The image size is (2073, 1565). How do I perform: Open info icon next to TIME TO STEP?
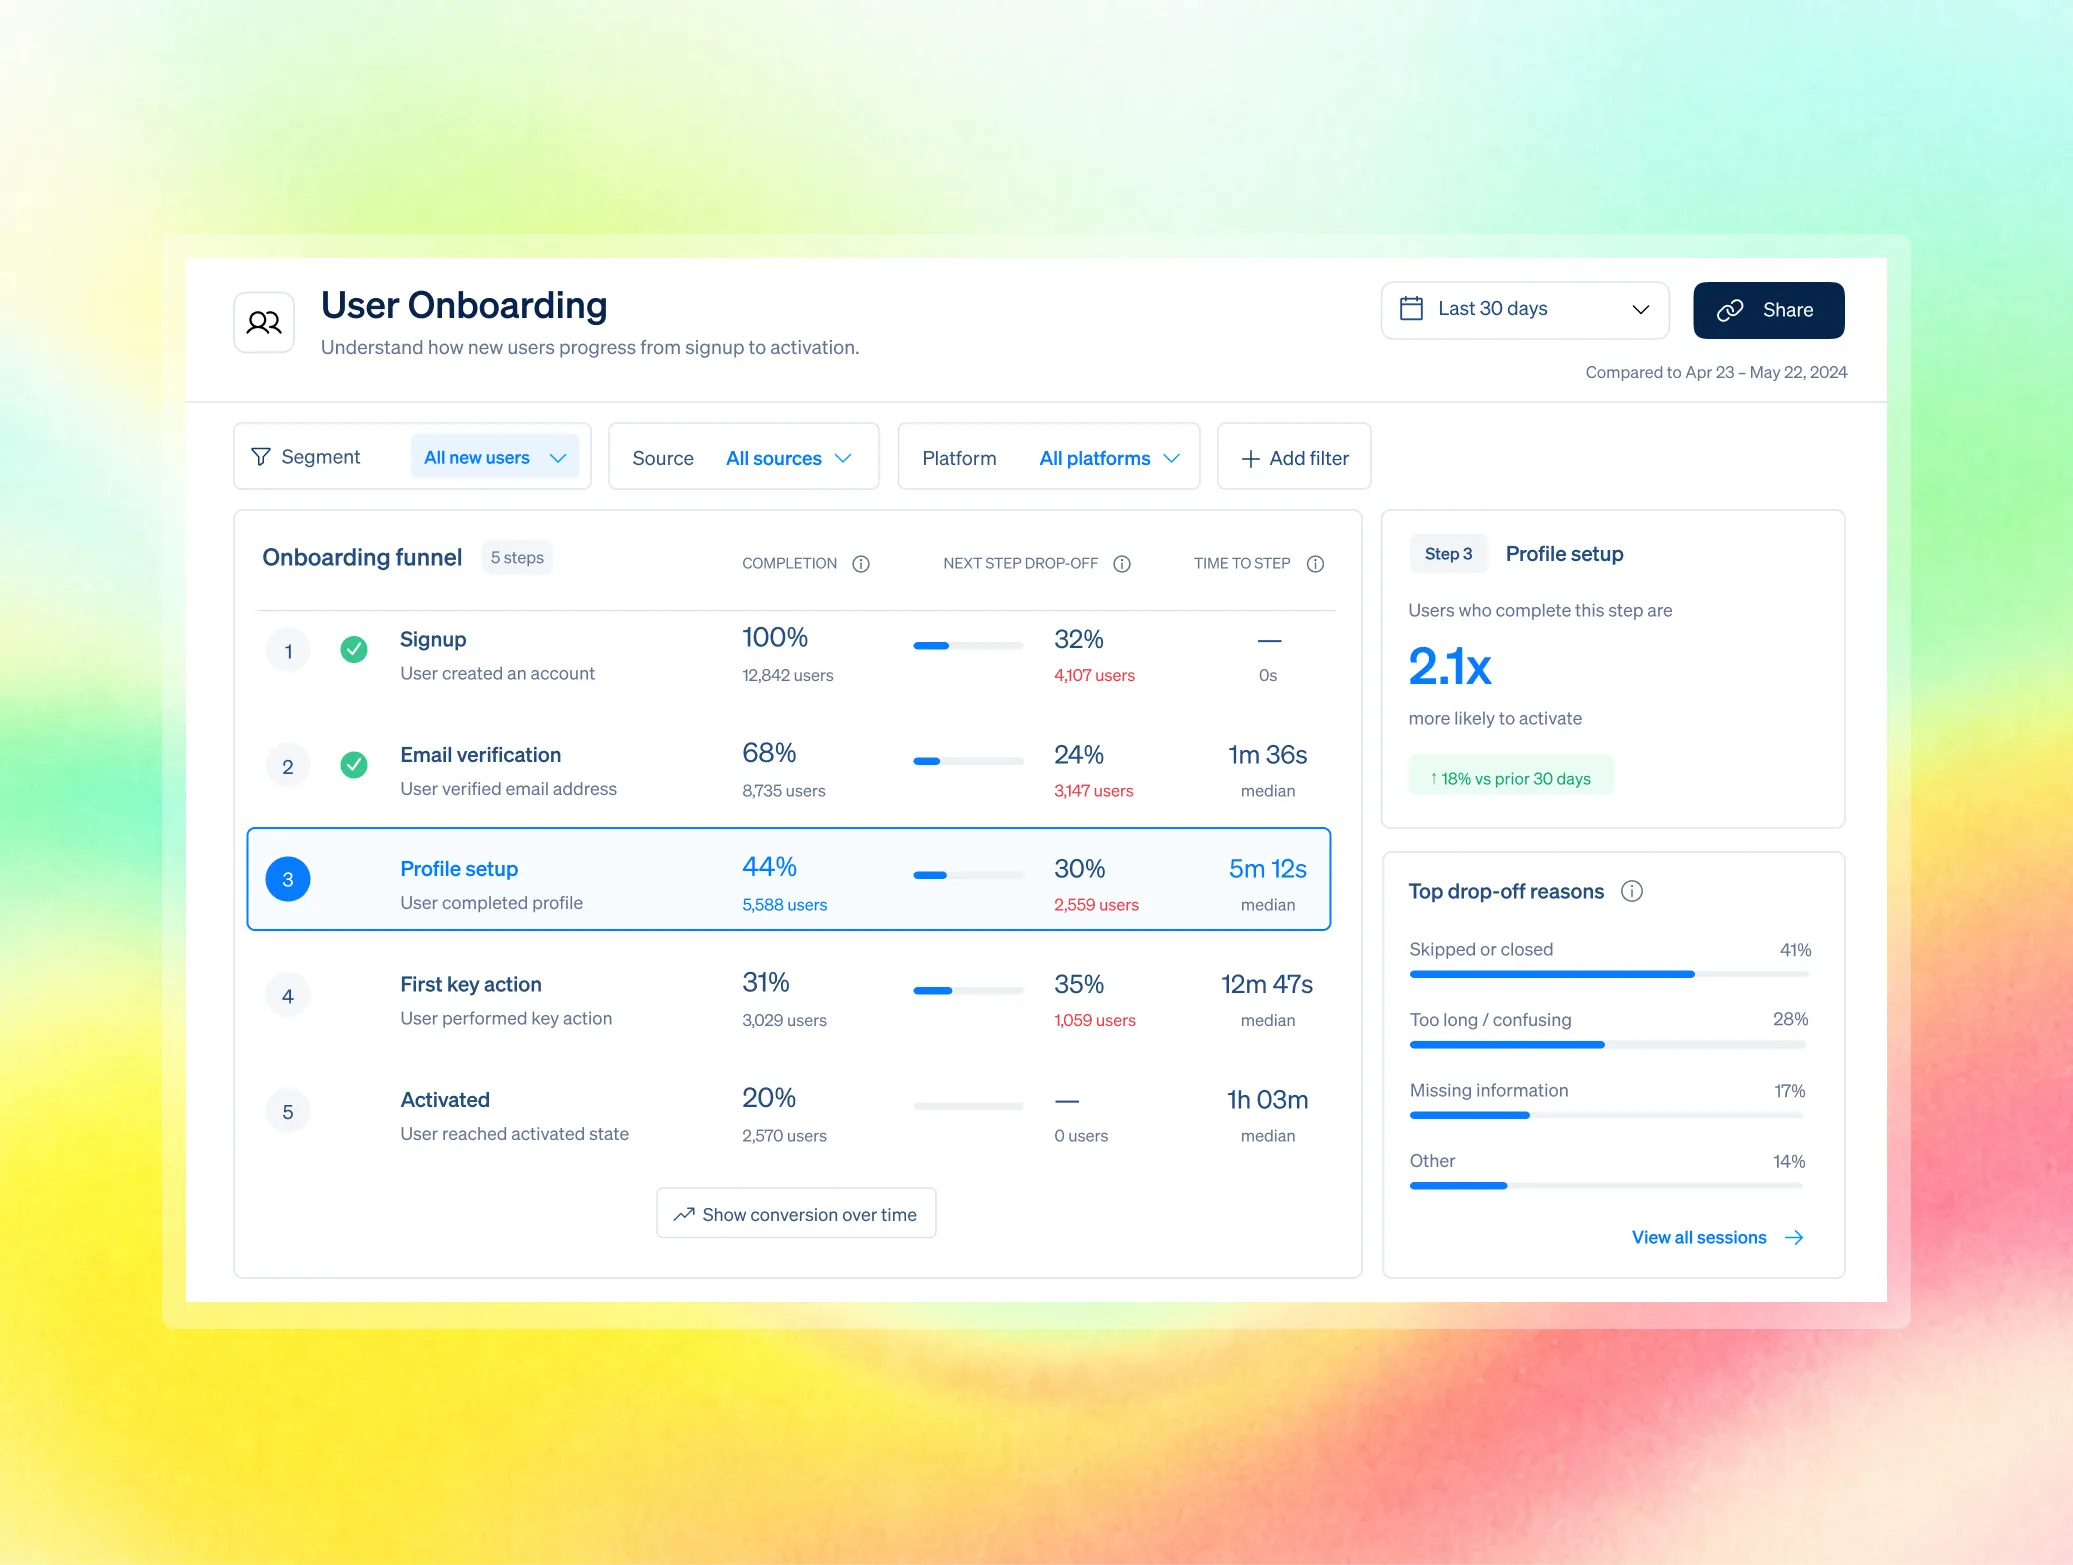1316,564
